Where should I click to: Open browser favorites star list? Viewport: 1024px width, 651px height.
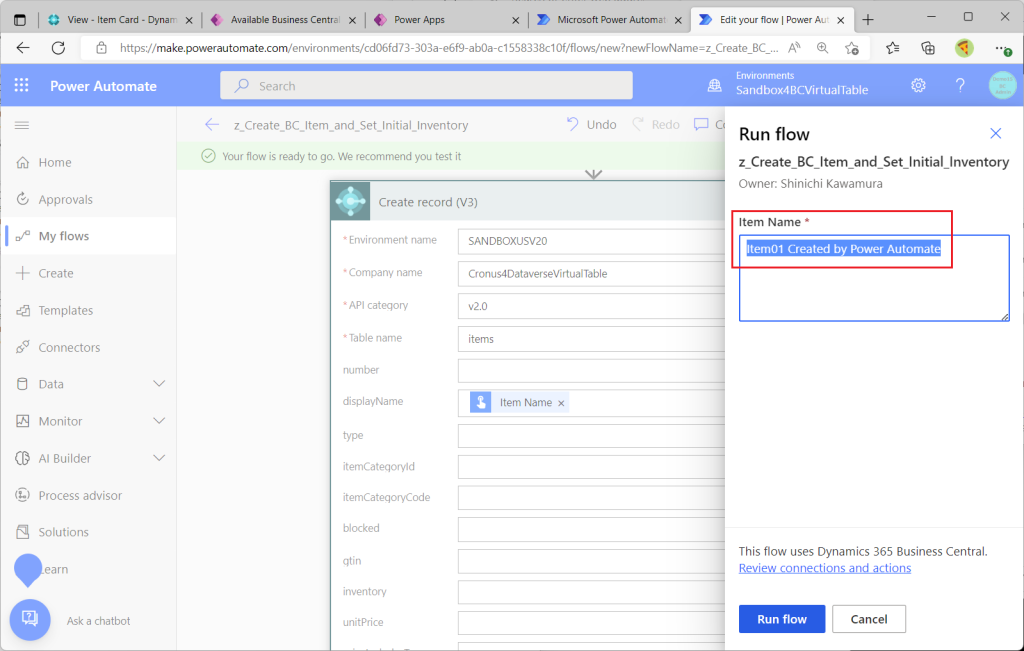892,48
